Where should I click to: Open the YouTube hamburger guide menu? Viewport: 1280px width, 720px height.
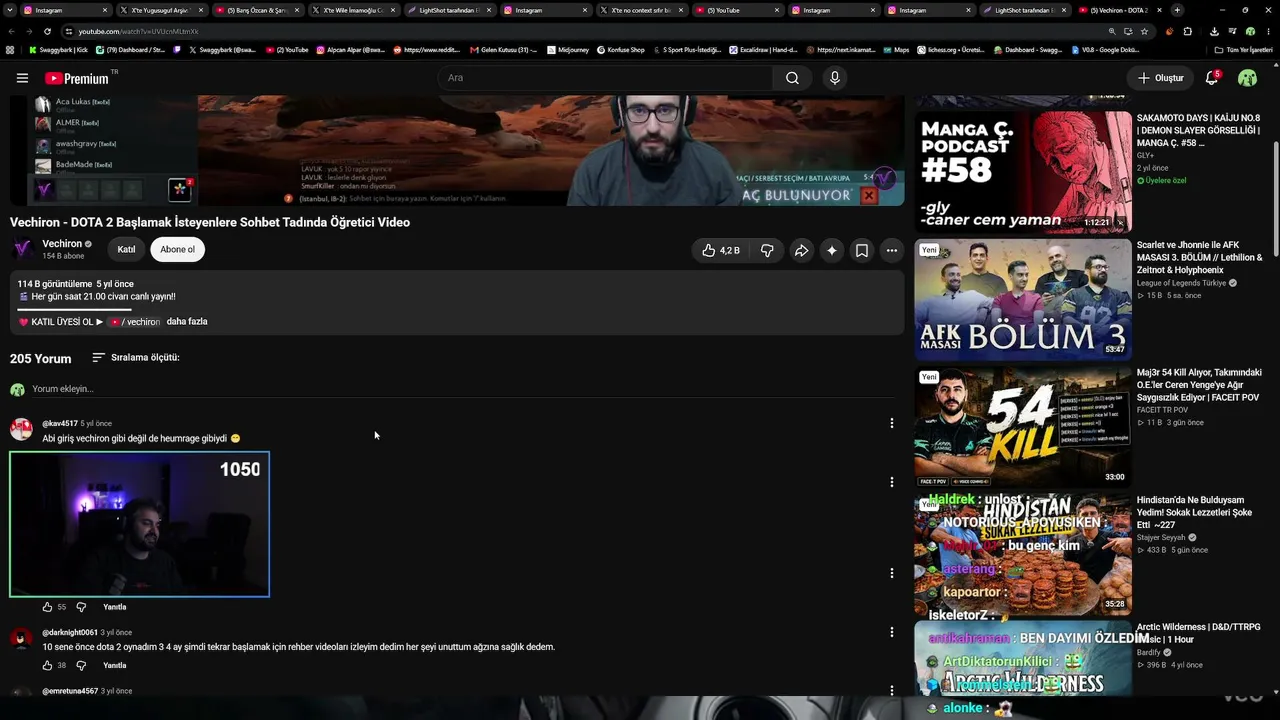click(x=22, y=78)
